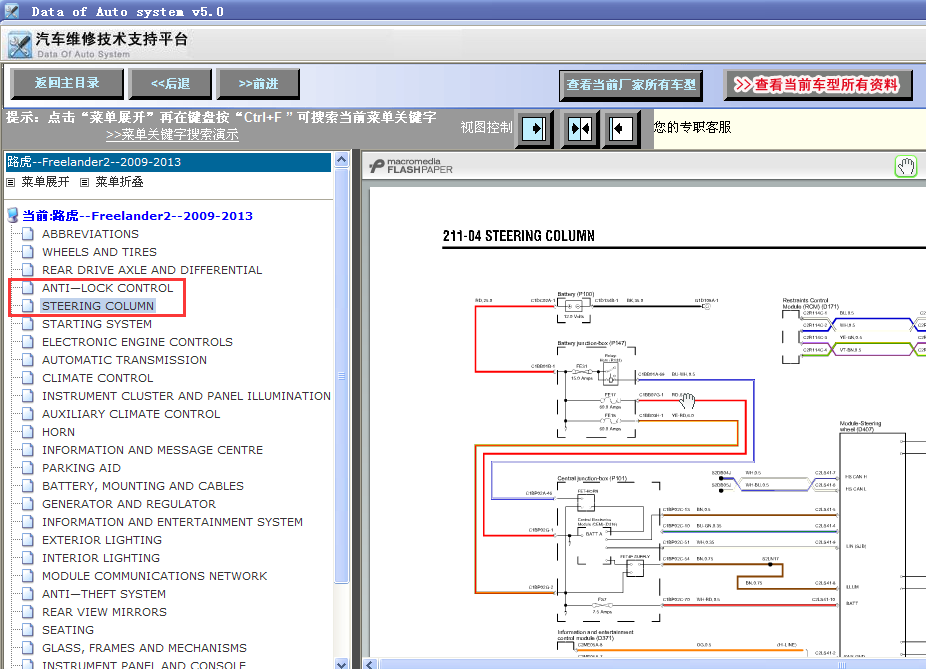Click the left panel scroll-up arrow
Viewport: 926px width, 669px height.
pos(341,159)
